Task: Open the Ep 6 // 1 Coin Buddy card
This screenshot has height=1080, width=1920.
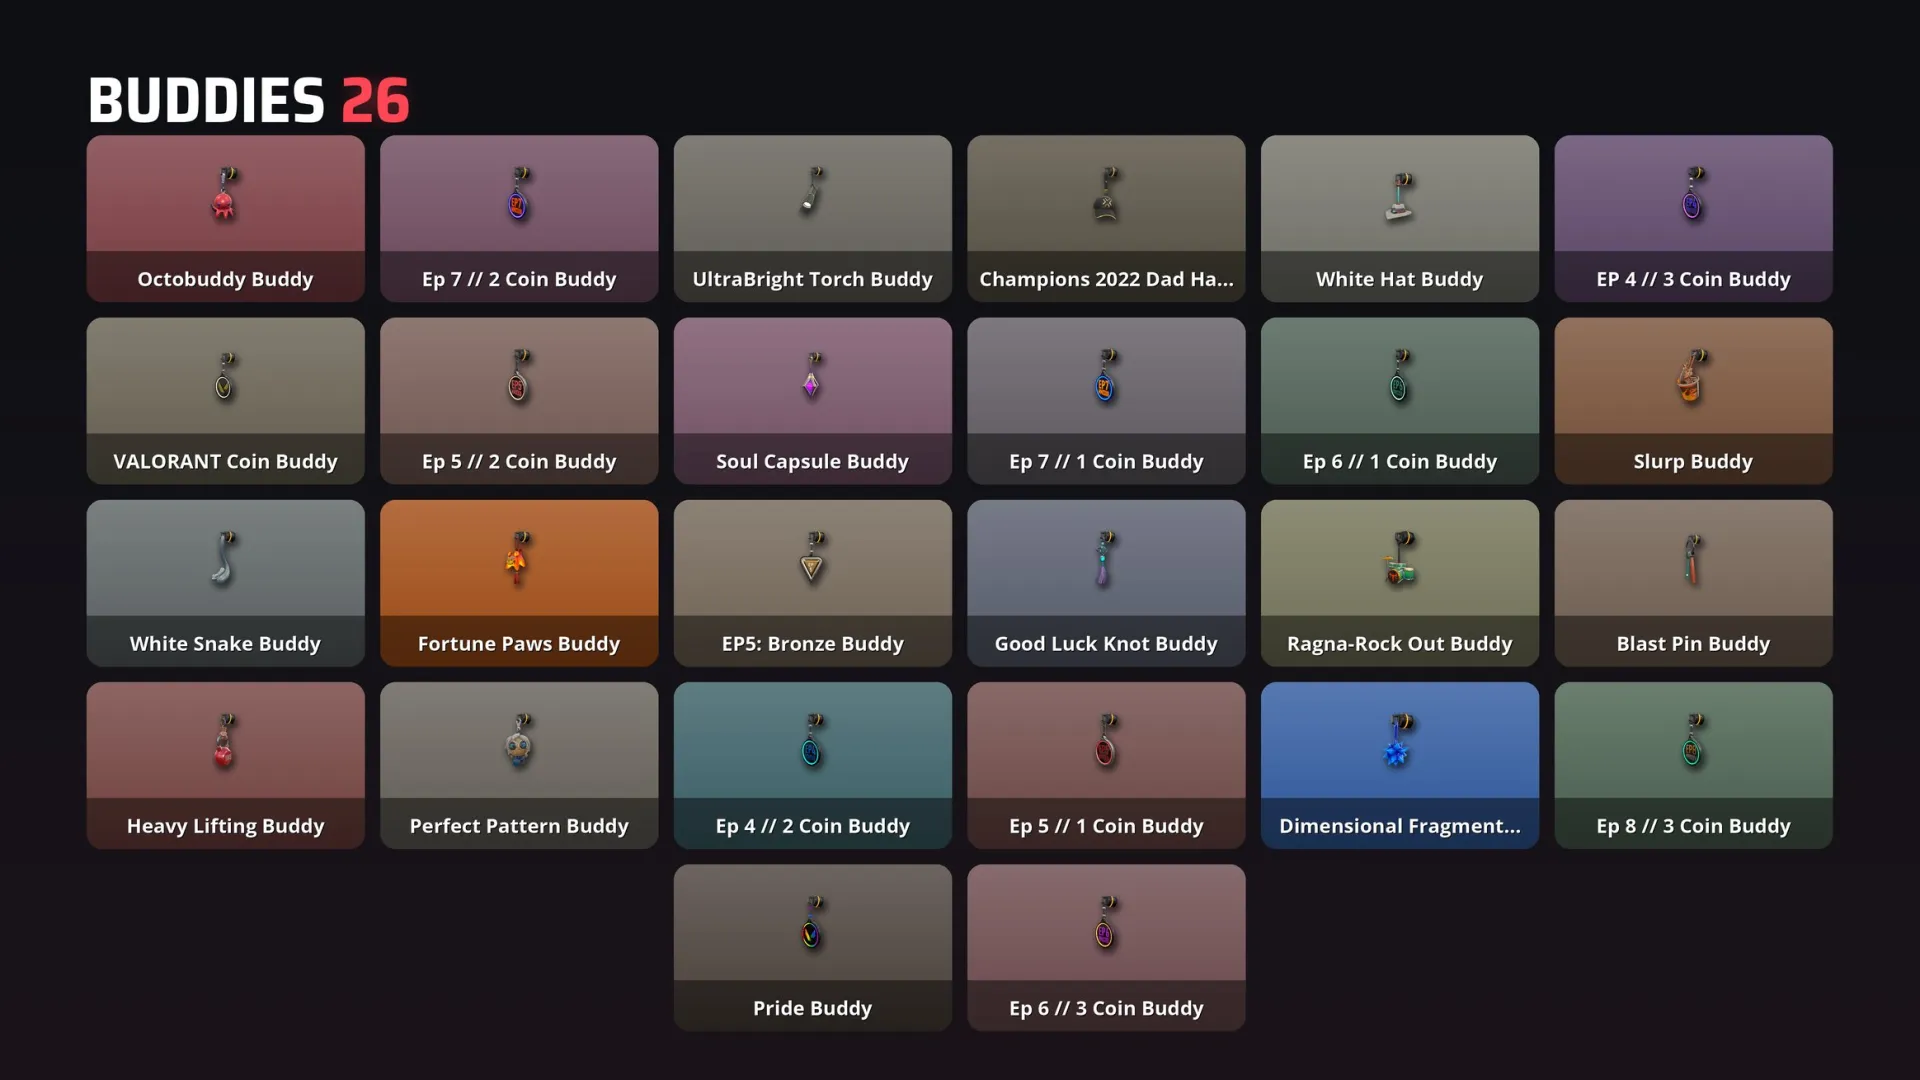Action: coord(1399,401)
